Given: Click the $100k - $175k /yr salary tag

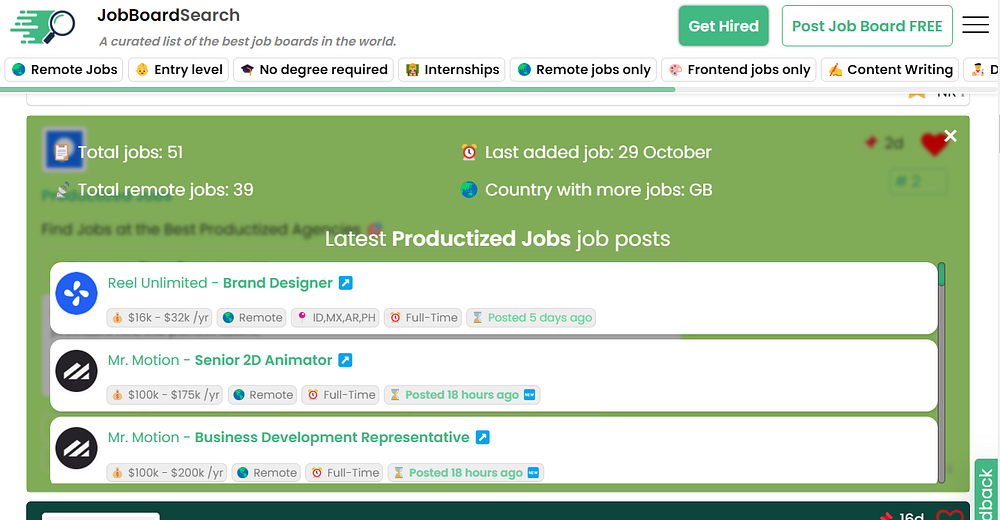Looking at the screenshot, I should pyautogui.click(x=165, y=395).
